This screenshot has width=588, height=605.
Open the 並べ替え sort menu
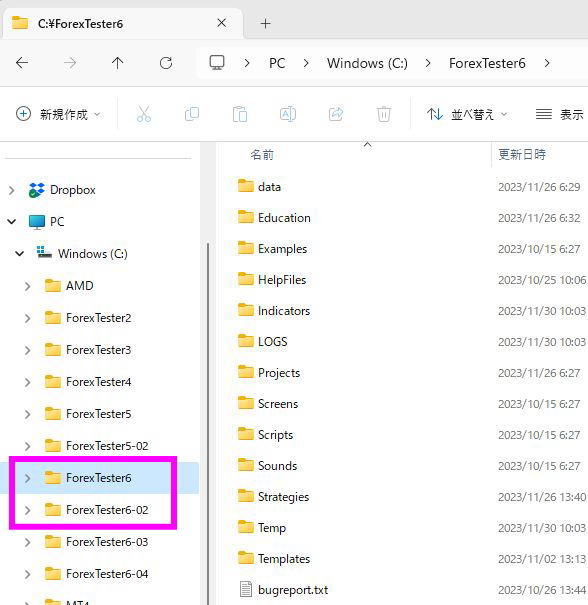point(467,114)
